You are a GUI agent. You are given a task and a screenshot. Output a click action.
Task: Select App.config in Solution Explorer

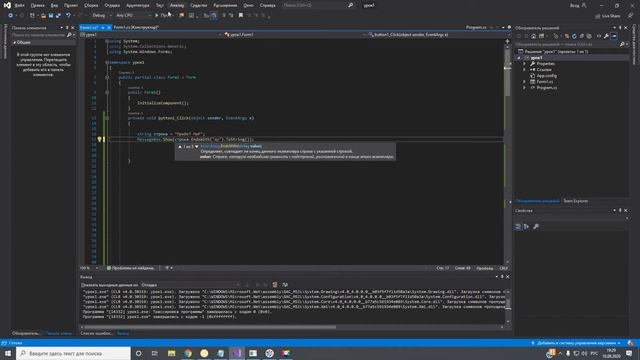[x=547, y=76]
